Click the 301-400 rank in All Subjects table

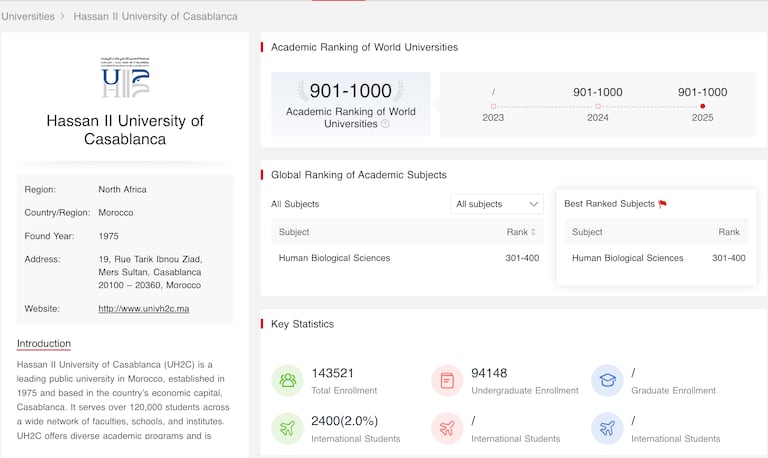point(522,258)
